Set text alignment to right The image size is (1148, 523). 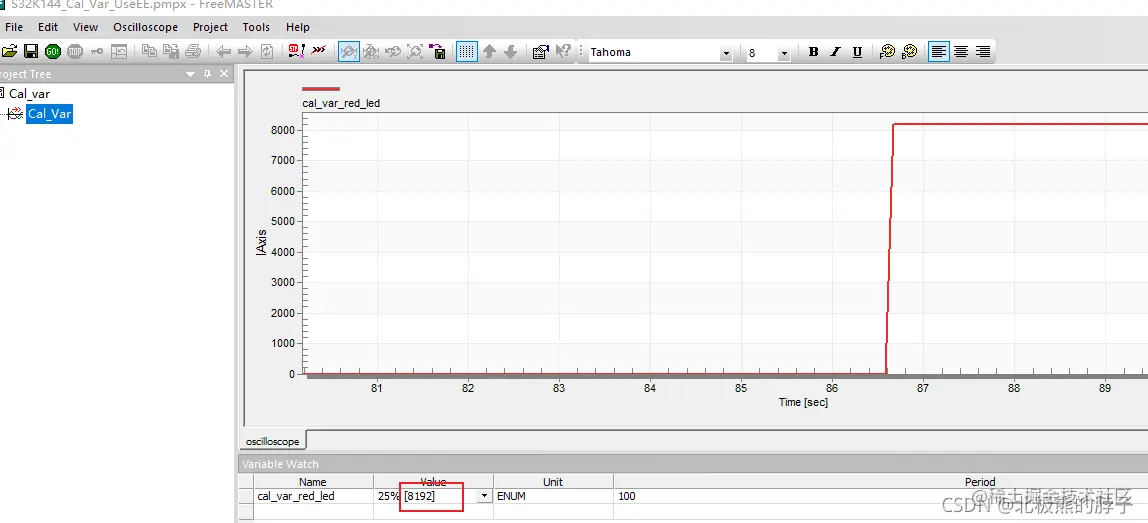click(x=983, y=52)
